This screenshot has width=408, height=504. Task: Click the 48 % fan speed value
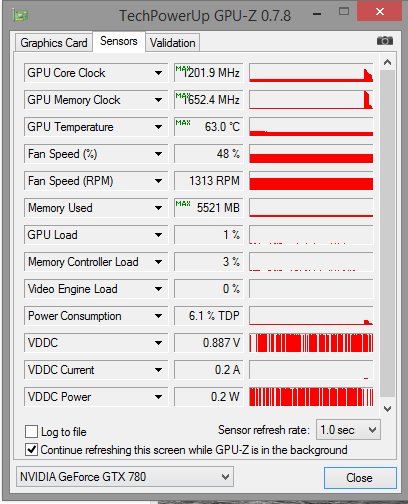point(209,154)
